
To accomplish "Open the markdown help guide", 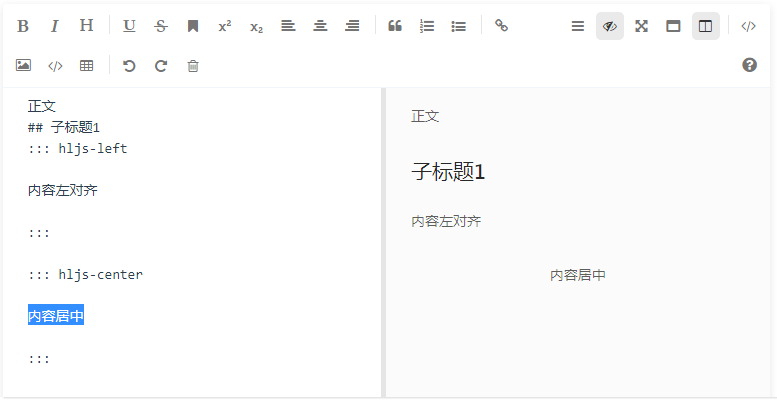I will (749, 65).
